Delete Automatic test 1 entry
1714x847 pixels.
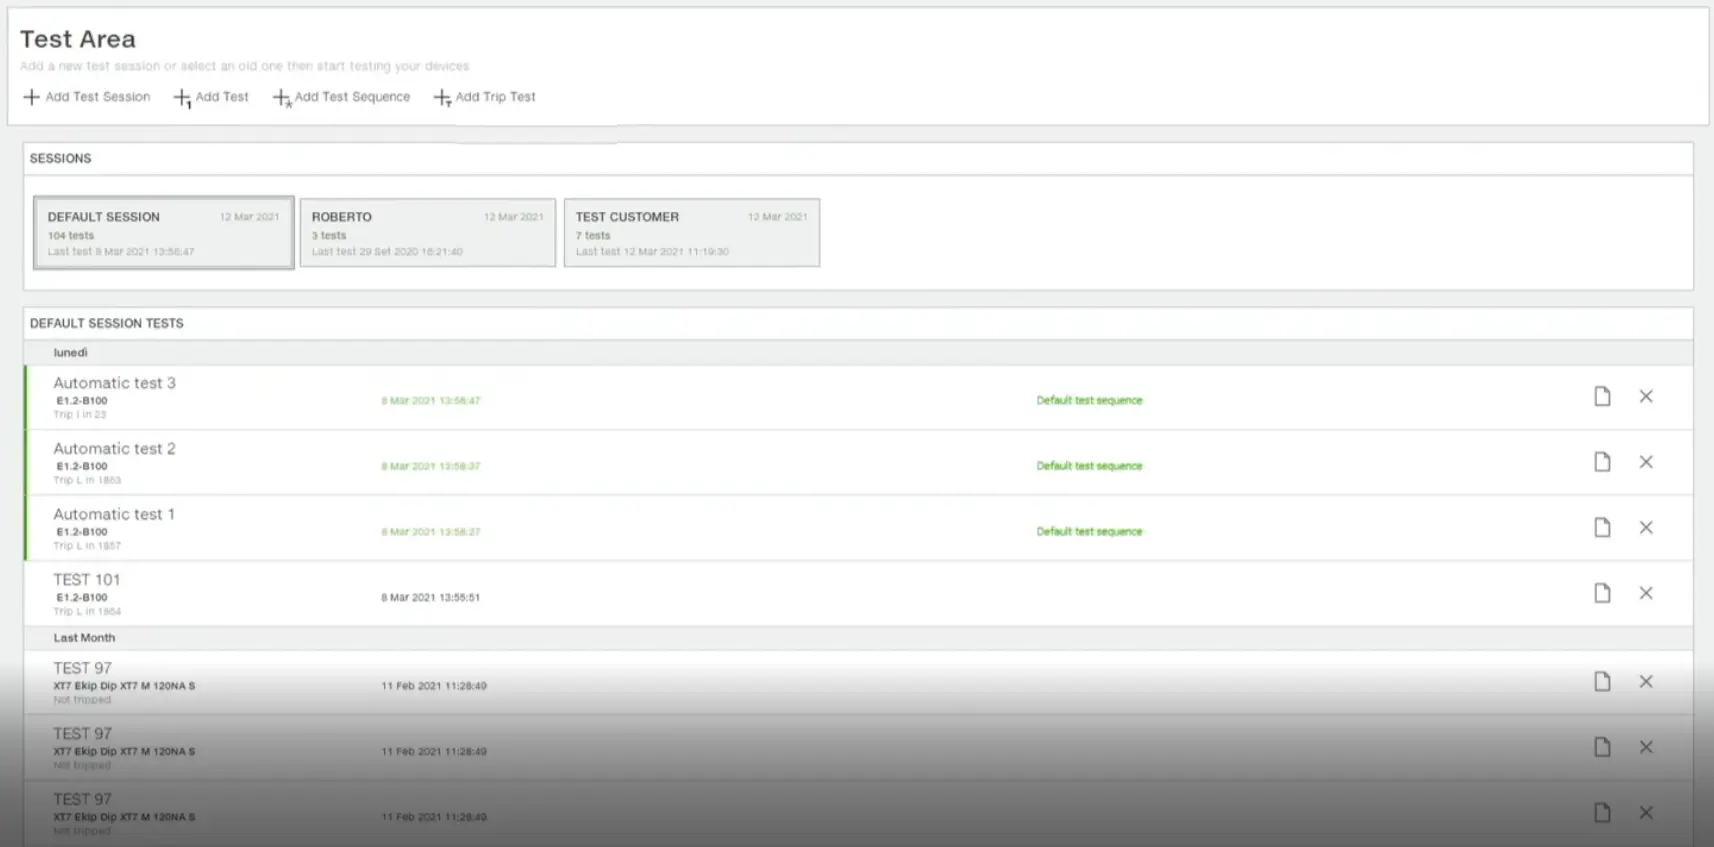tap(1646, 528)
